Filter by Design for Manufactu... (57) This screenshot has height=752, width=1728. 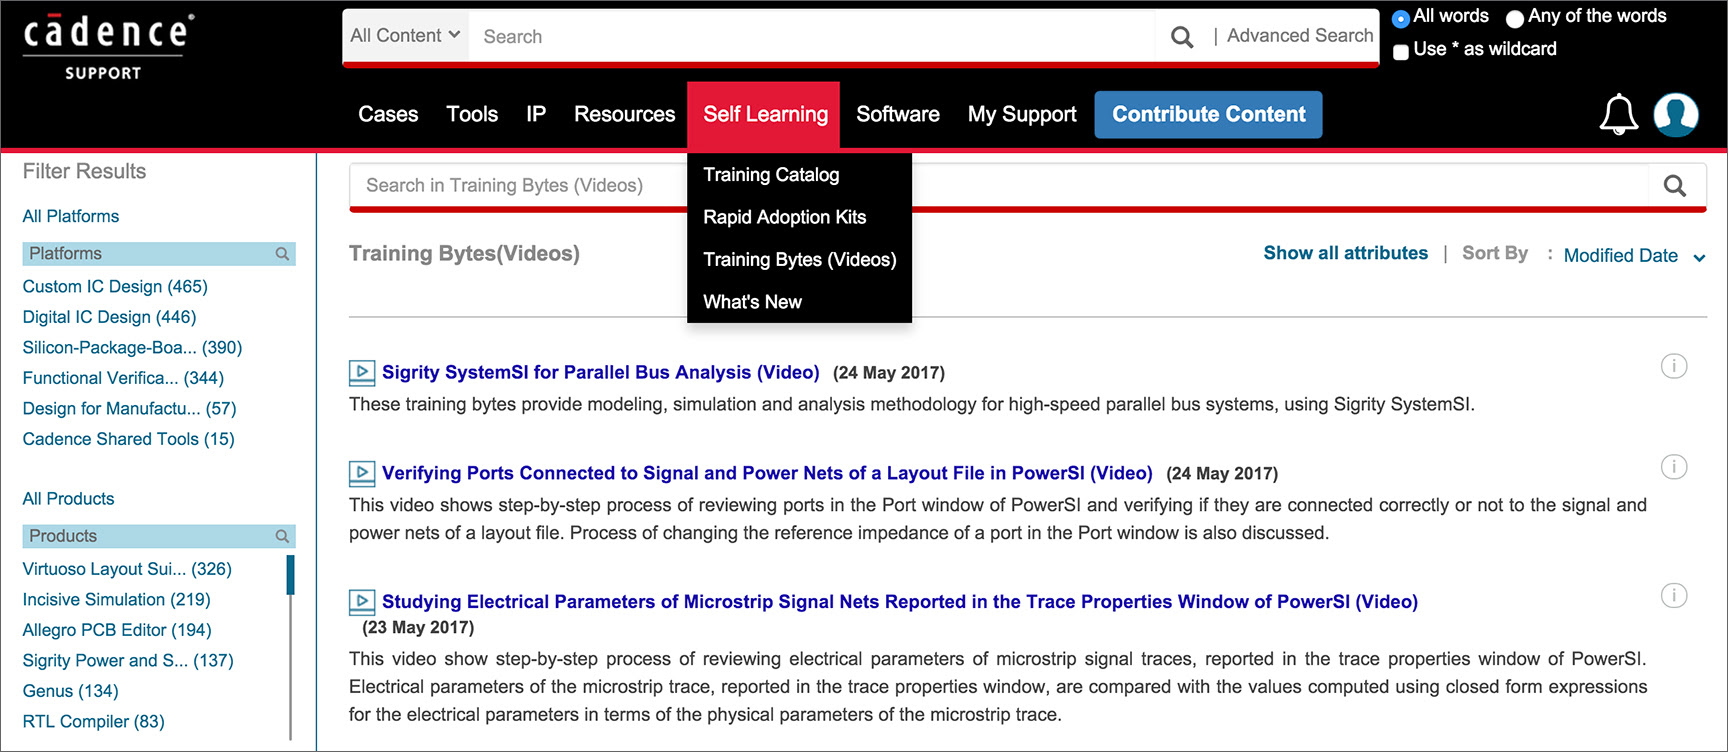coord(129,409)
